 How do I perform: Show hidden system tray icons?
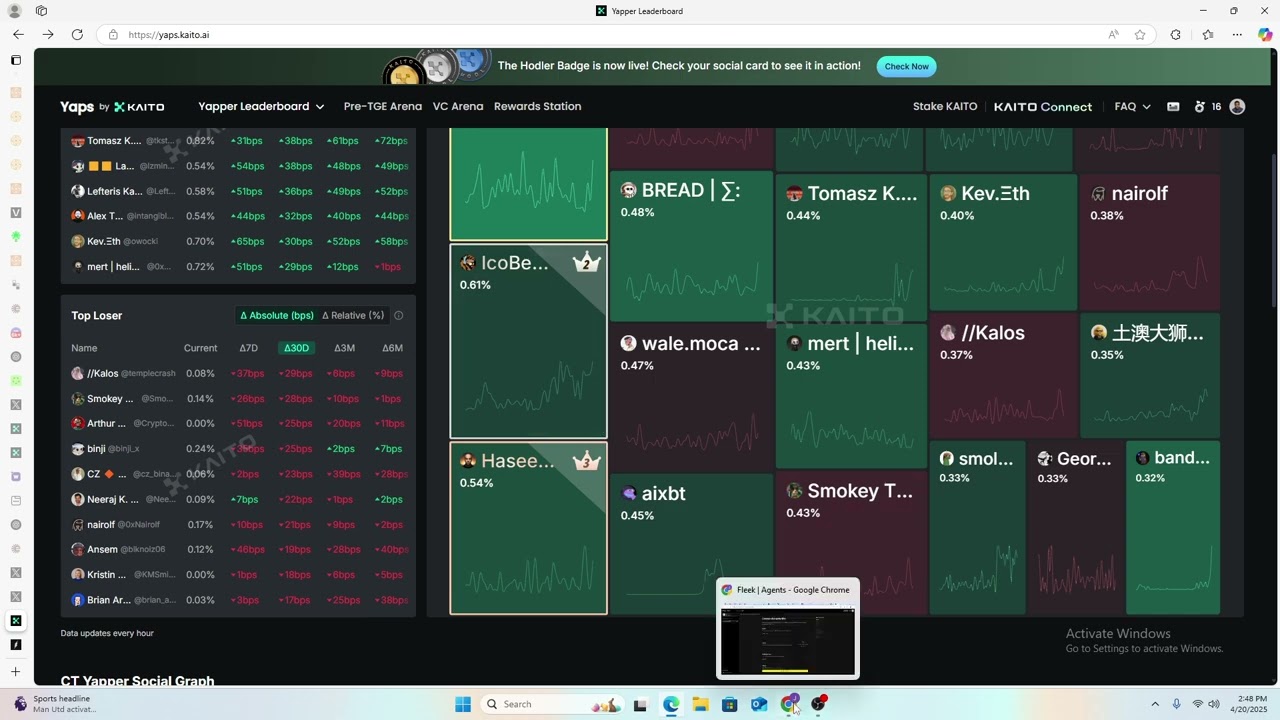coord(1155,704)
